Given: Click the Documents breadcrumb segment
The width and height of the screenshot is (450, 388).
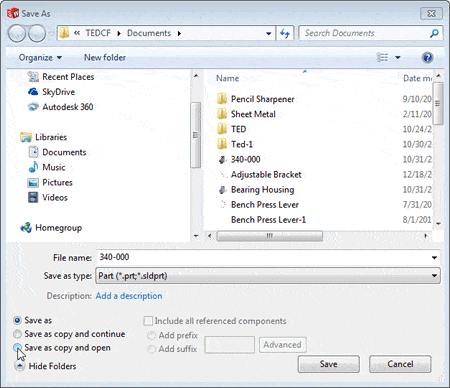Looking at the screenshot, I should 149,33.
